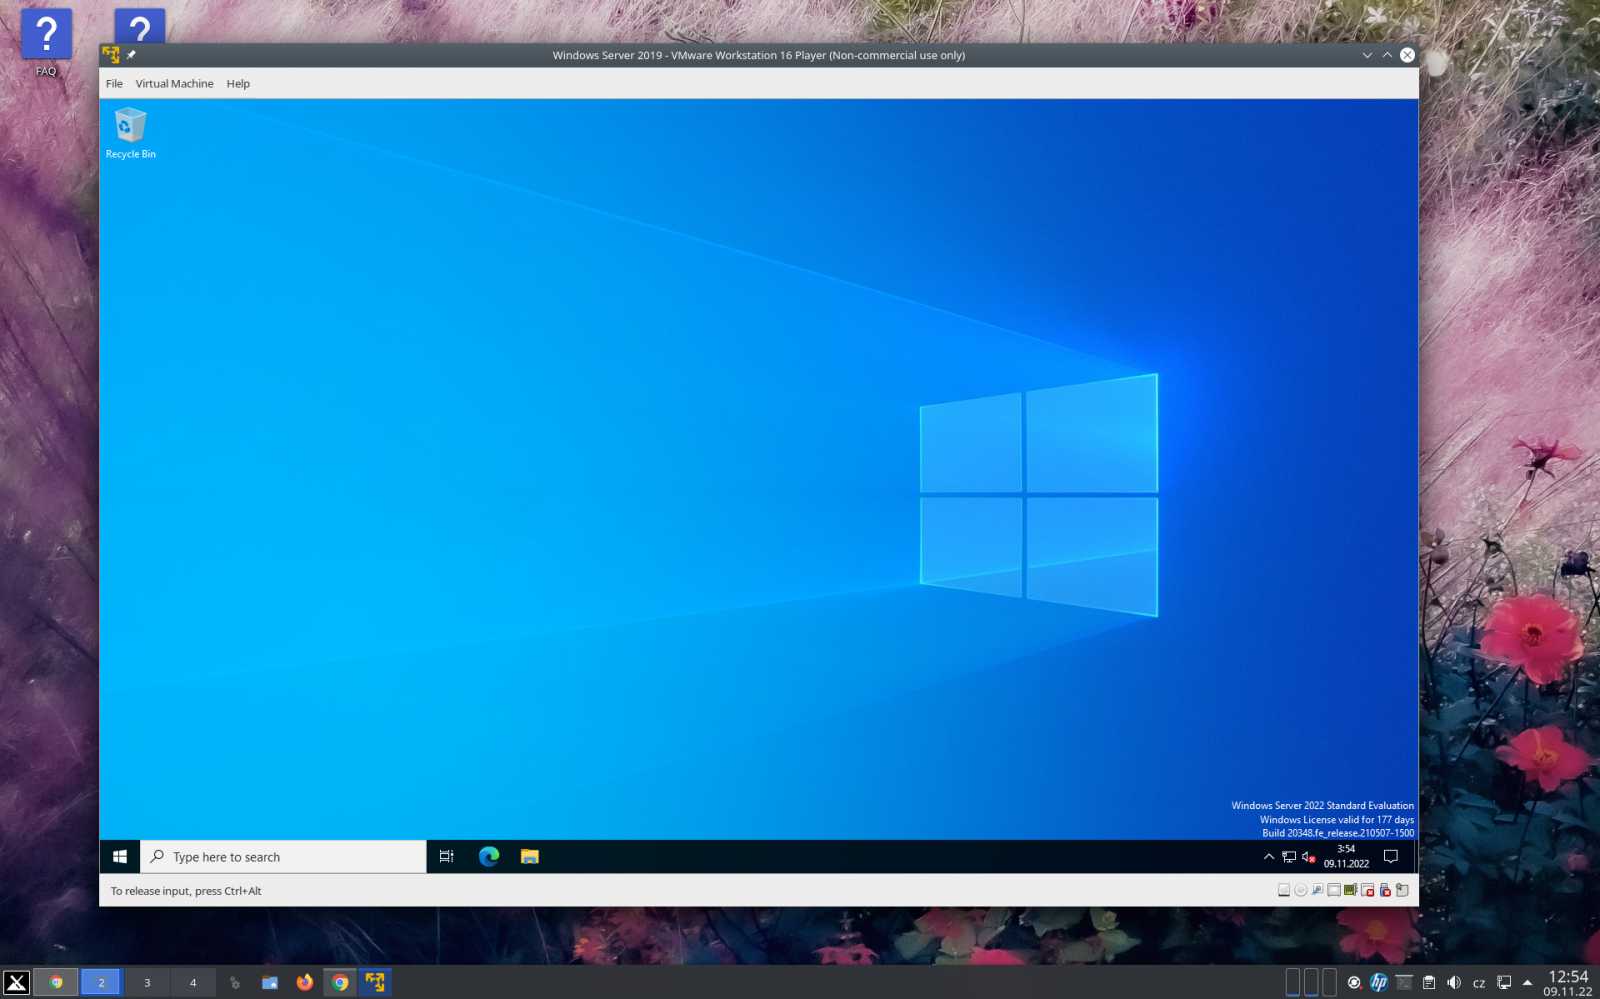Open the host application launcher menu
This screenshot has width=1600, height=999.
point(16,982)
